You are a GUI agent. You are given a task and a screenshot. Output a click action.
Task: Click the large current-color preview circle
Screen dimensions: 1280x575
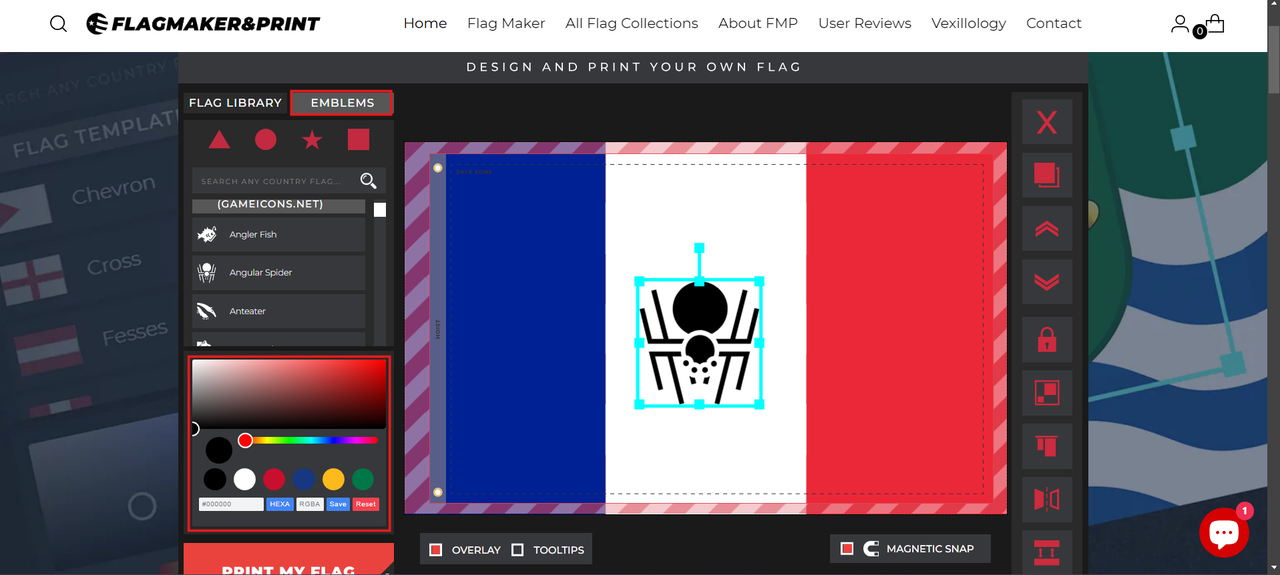tap(219, 449)
